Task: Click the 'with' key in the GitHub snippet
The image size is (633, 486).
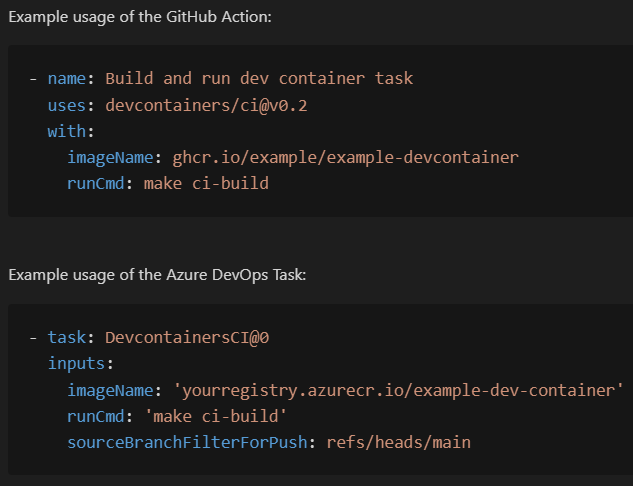Action: click(x=67, y=131)
